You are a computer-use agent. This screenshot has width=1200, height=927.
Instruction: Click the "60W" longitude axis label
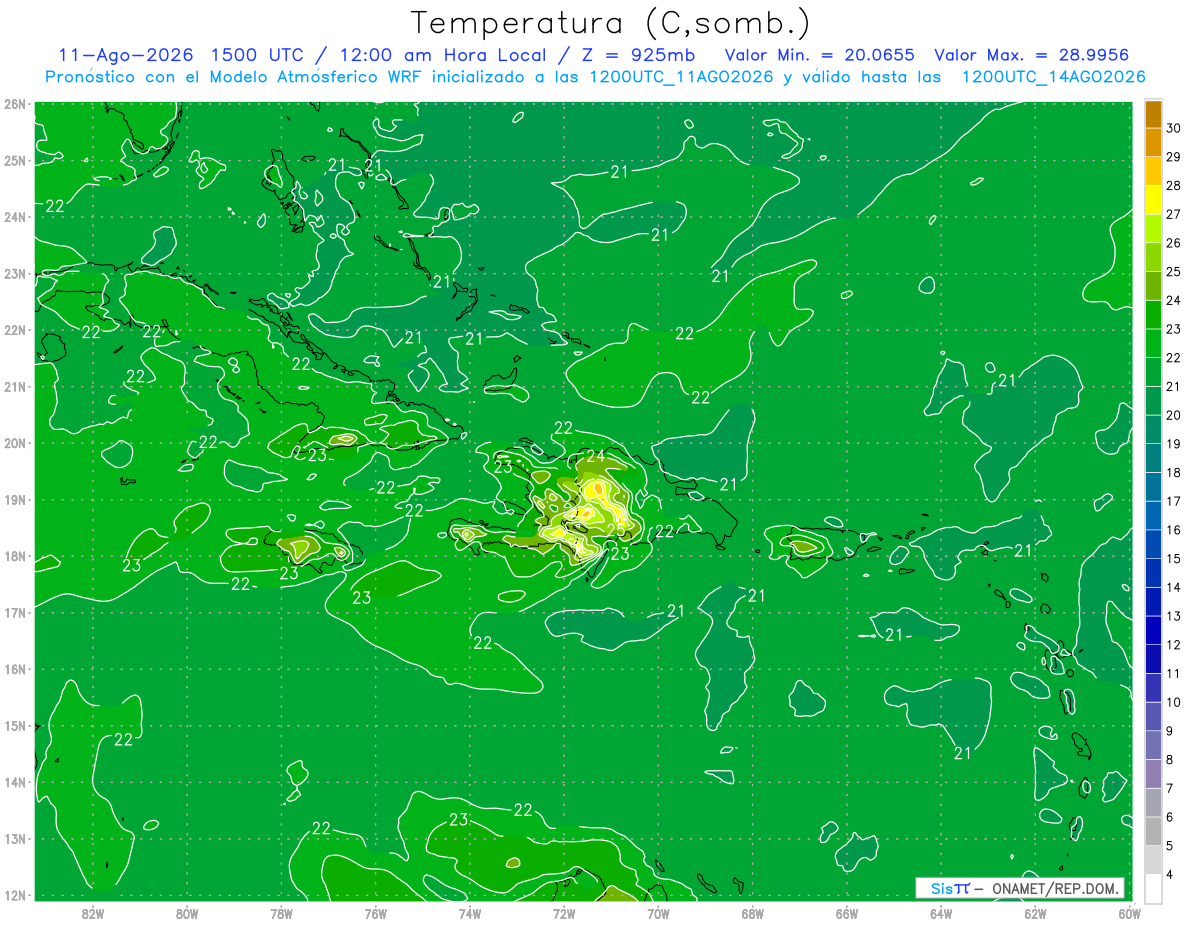click(x=1129, y=913)
